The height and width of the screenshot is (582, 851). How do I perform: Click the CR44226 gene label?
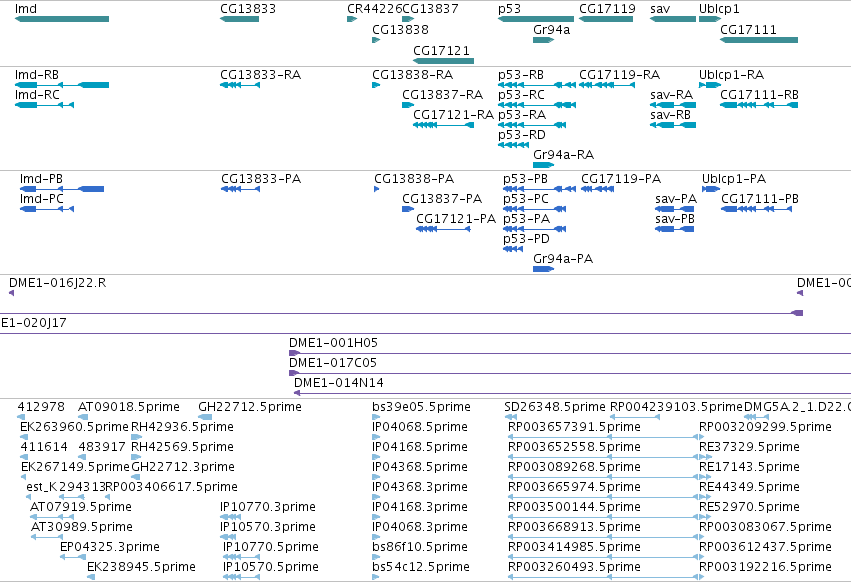click(x=374, y=9)
